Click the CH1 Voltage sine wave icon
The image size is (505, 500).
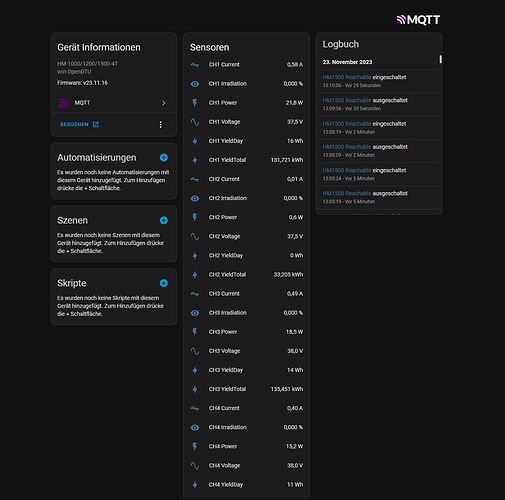click(195, 122)
